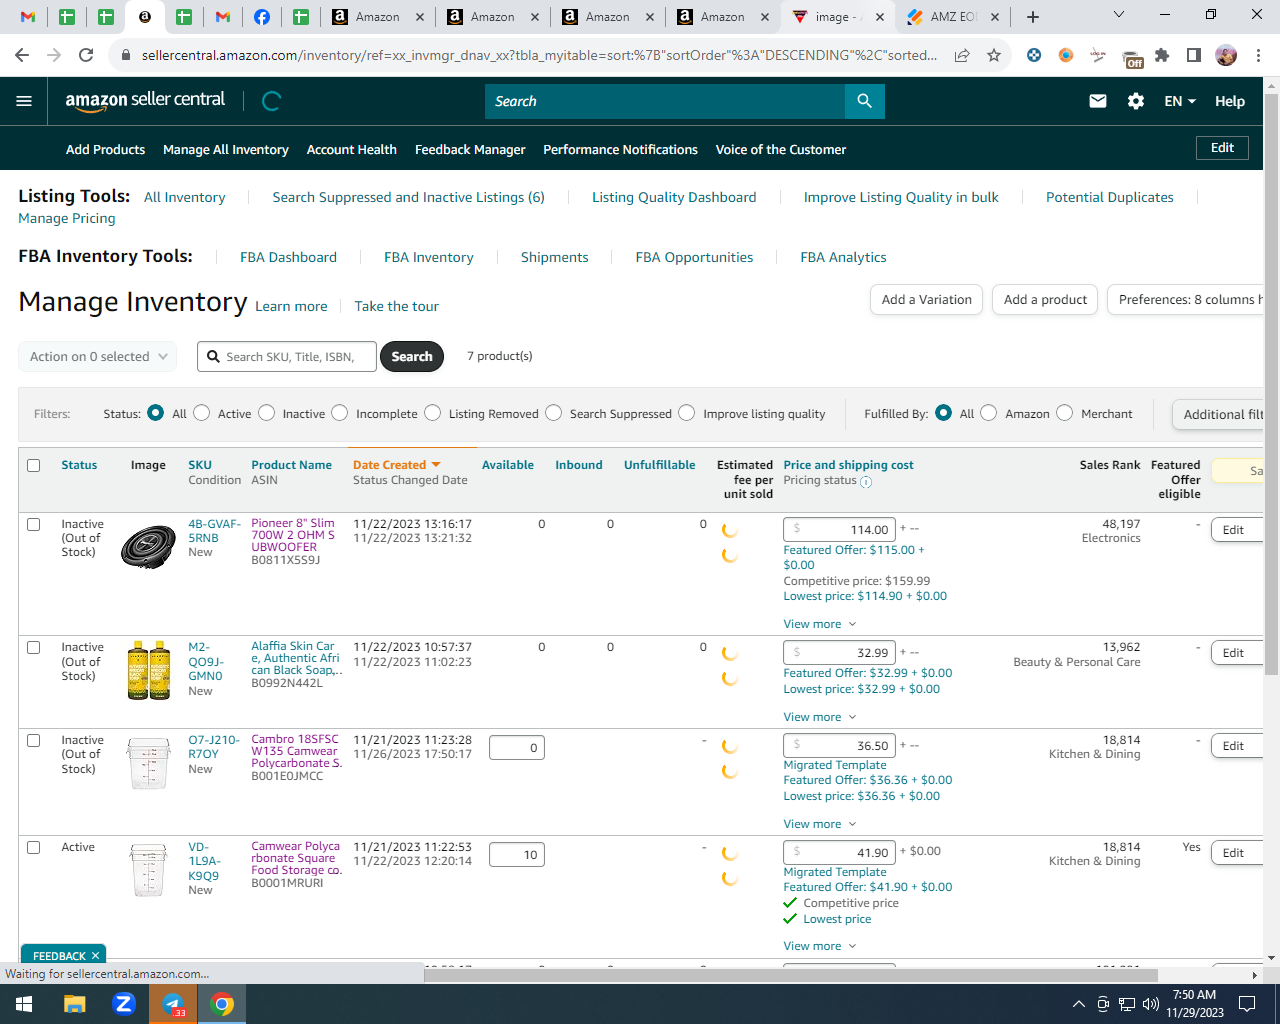Select the Cambro 18SFSCW135 row checkbox
Viewport: 1280px width, 1024px height.
click(33, 740)
